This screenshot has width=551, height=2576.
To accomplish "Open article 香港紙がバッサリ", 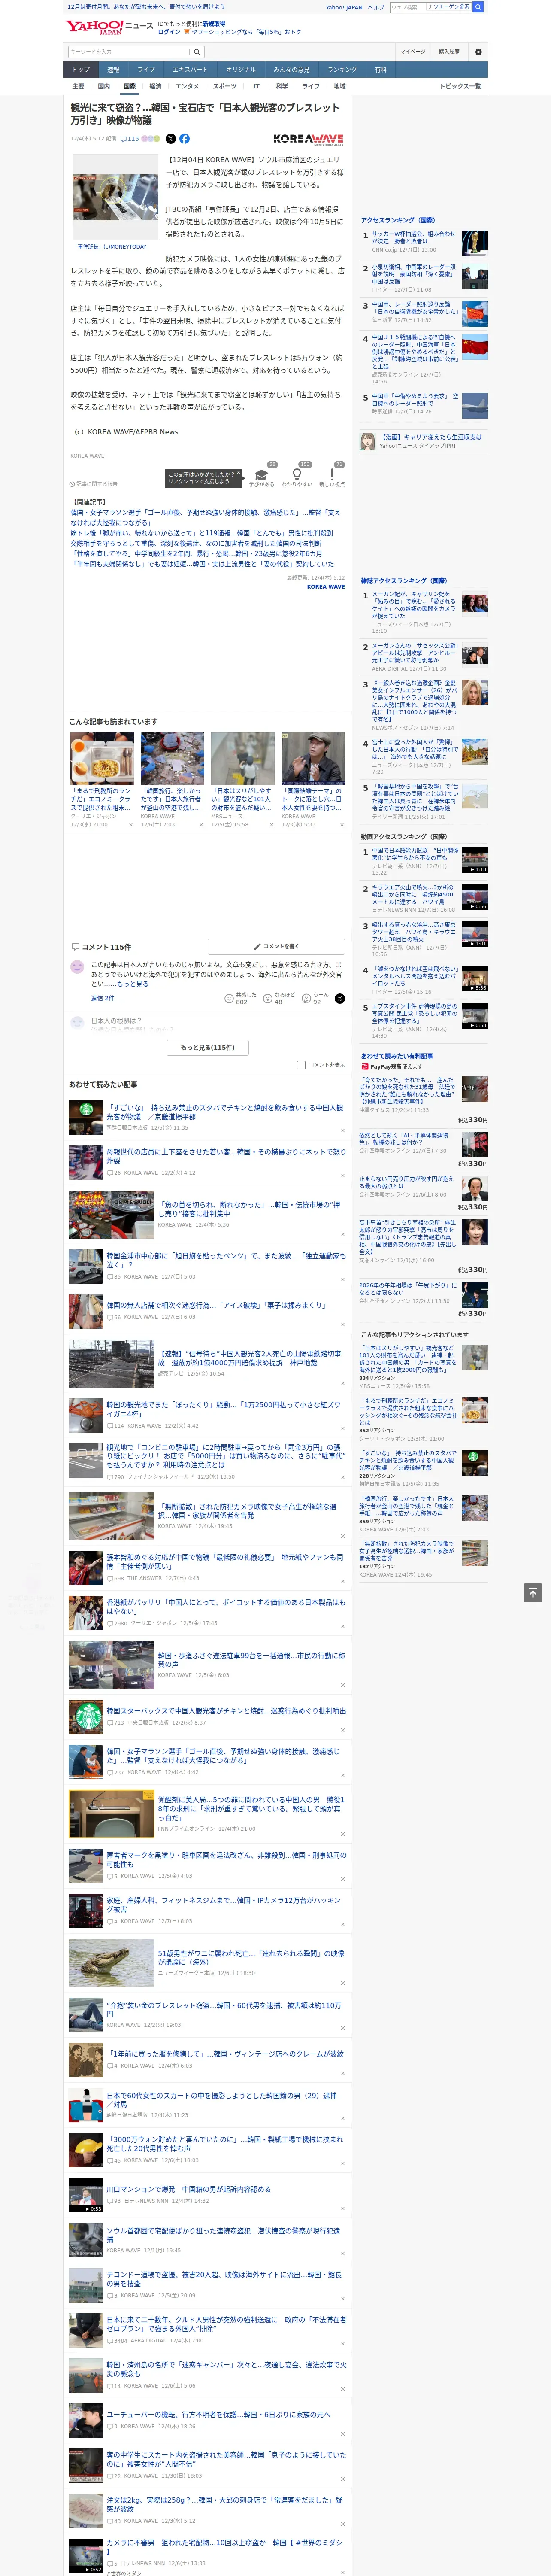I will [226, 1607].
